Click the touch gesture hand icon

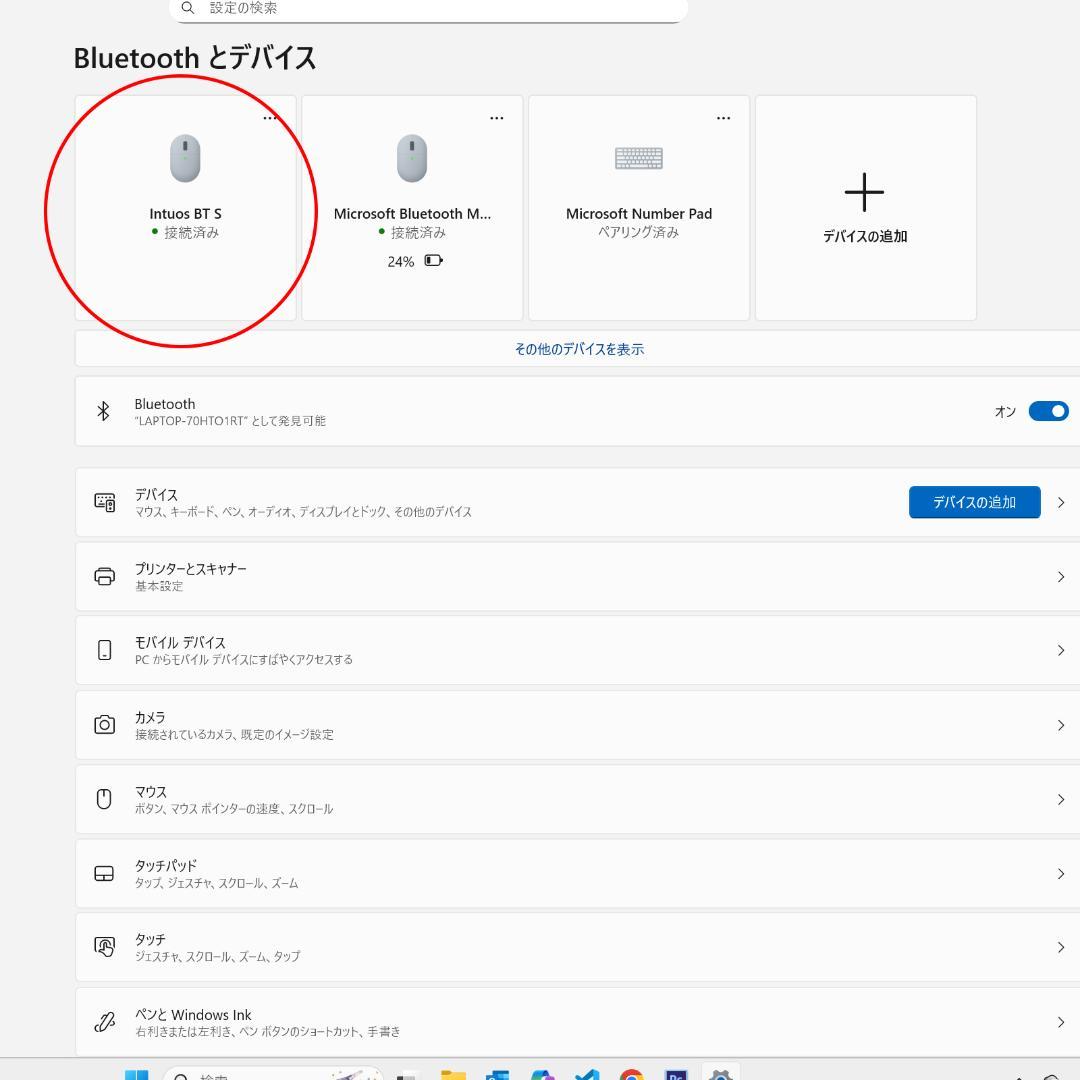pyautogui.click(x=105, y=947)
